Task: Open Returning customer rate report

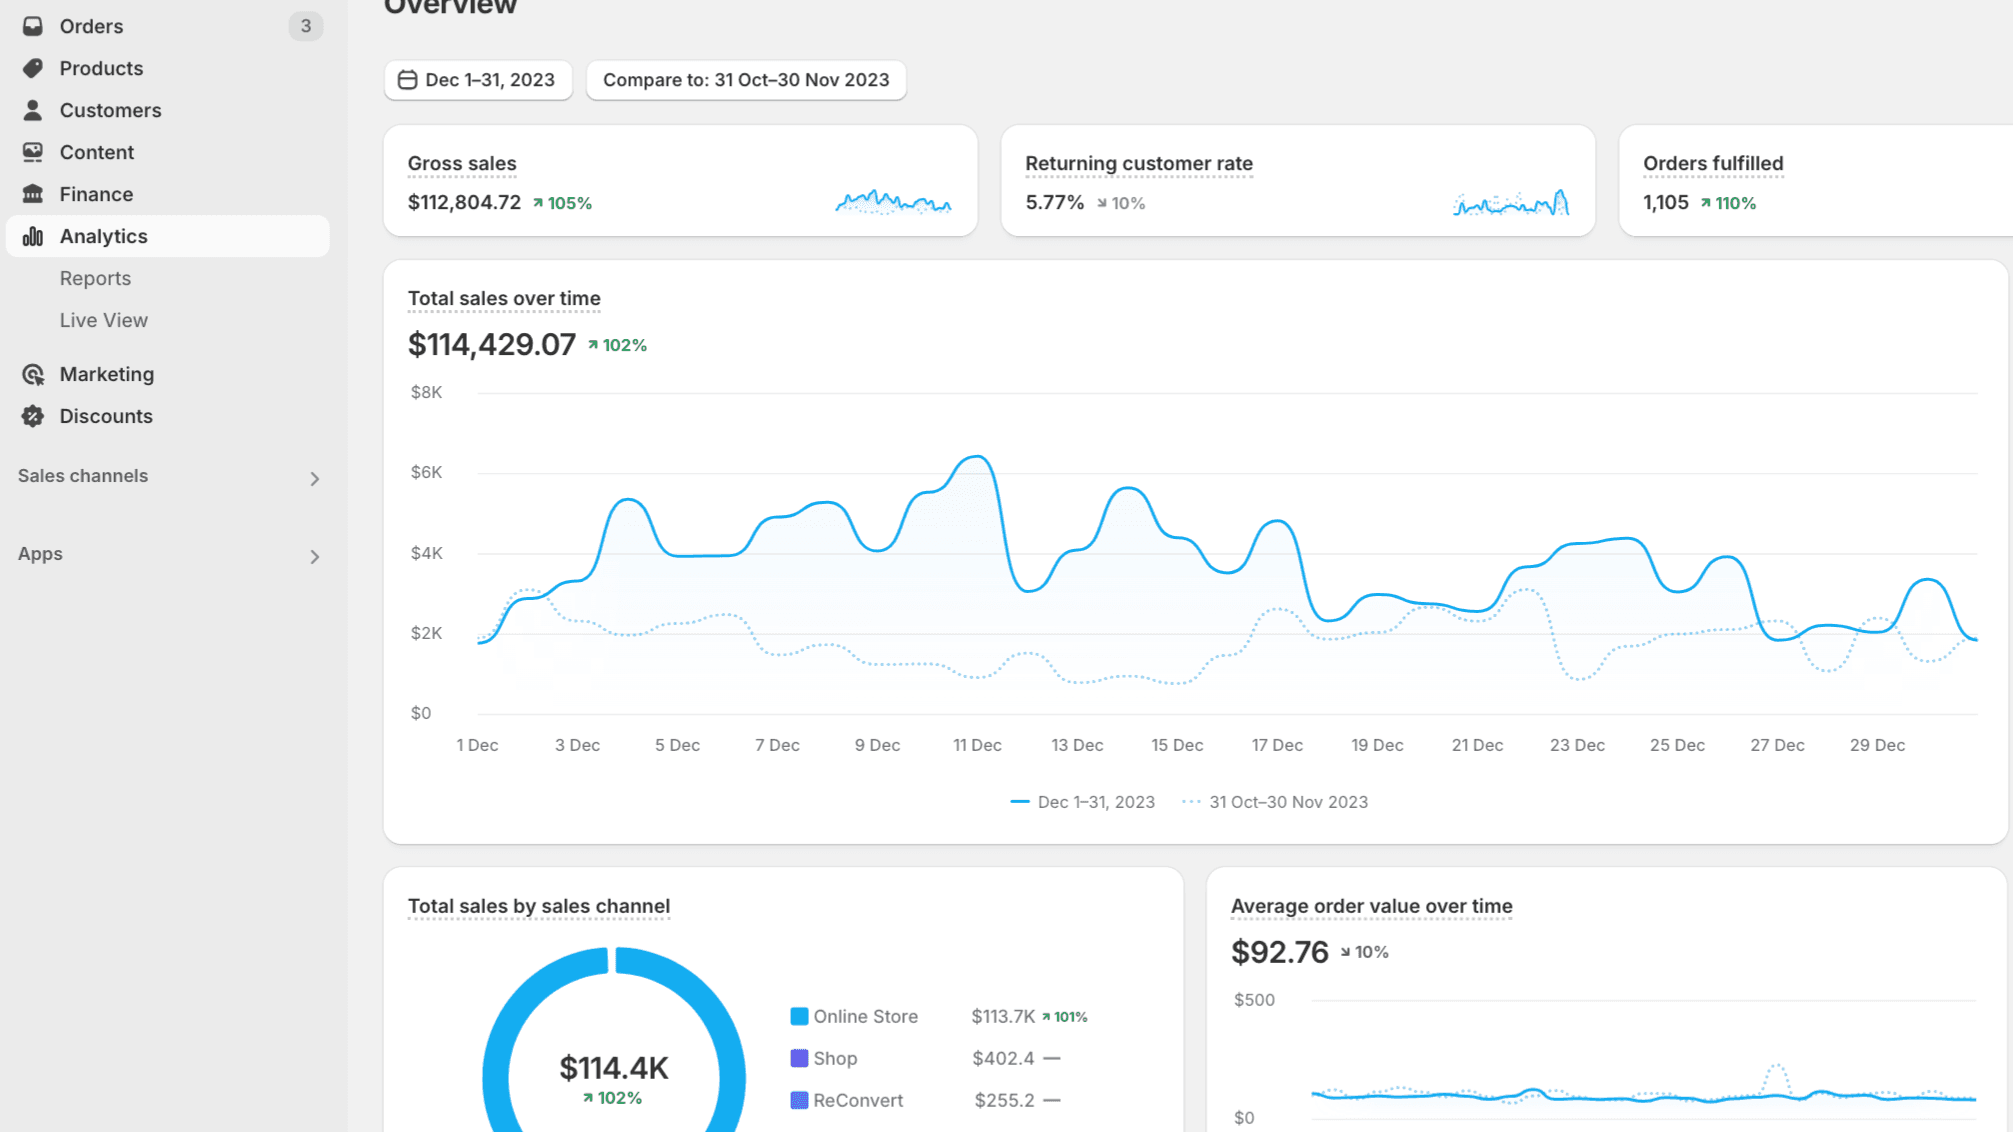Action: click(1139, 163)
